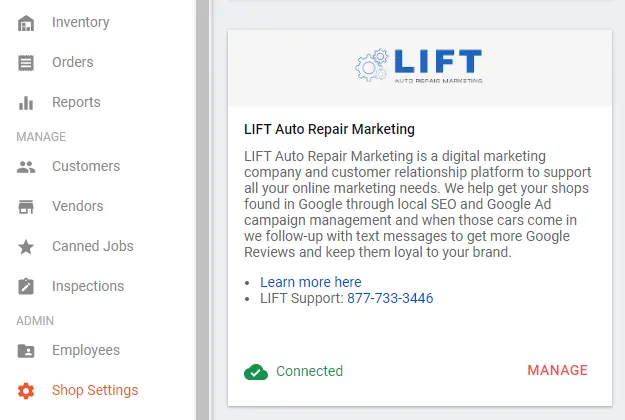Click the Reports bar chart icon
Image resolution: width=625 pixels, height=420 pixels.
point(26,103)
